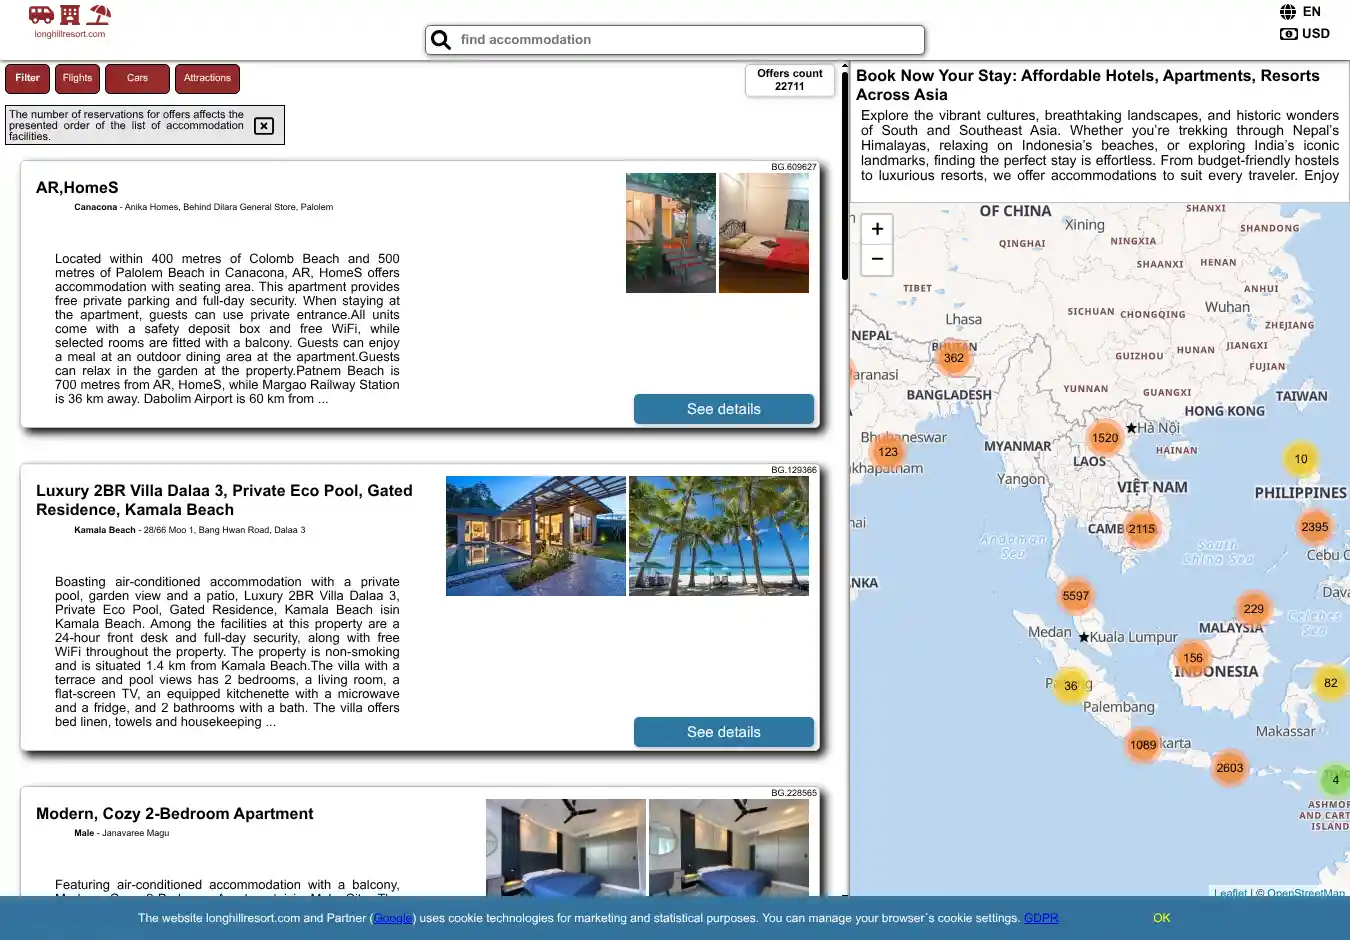See details for Luxury 2BR Villa Dalaa
1350x940 pixels.
coord(723,732)
